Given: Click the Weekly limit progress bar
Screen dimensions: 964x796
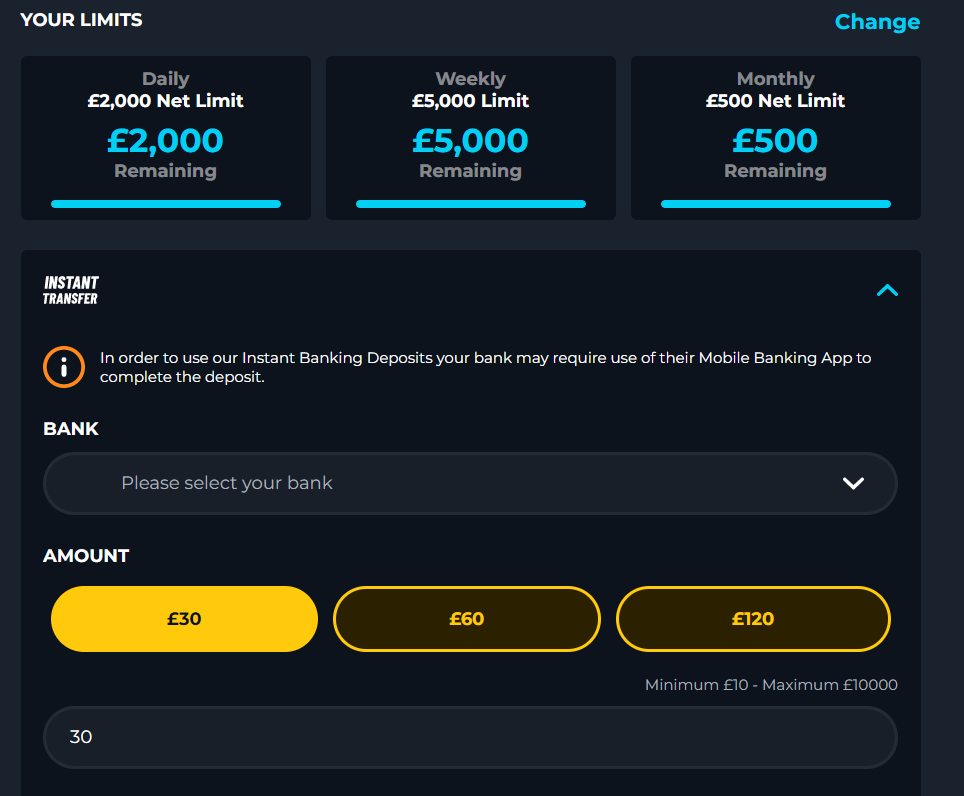Looking at the screenshot, I should click(471, 204).
